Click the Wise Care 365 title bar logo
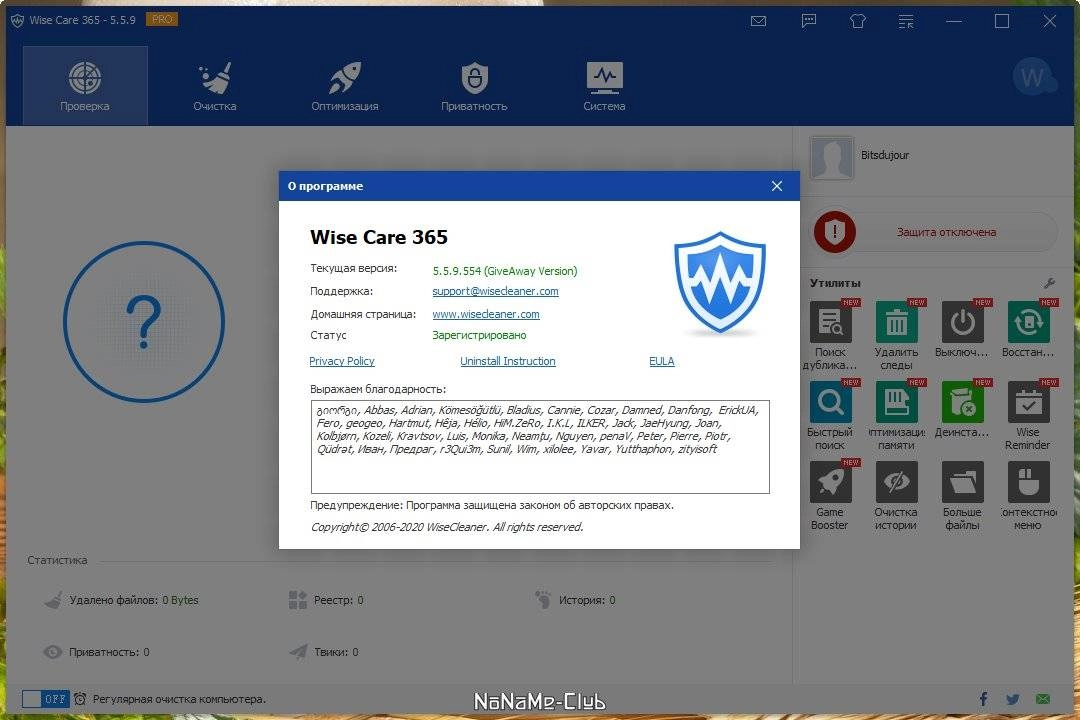1080x720 pixels. point(17,21)
